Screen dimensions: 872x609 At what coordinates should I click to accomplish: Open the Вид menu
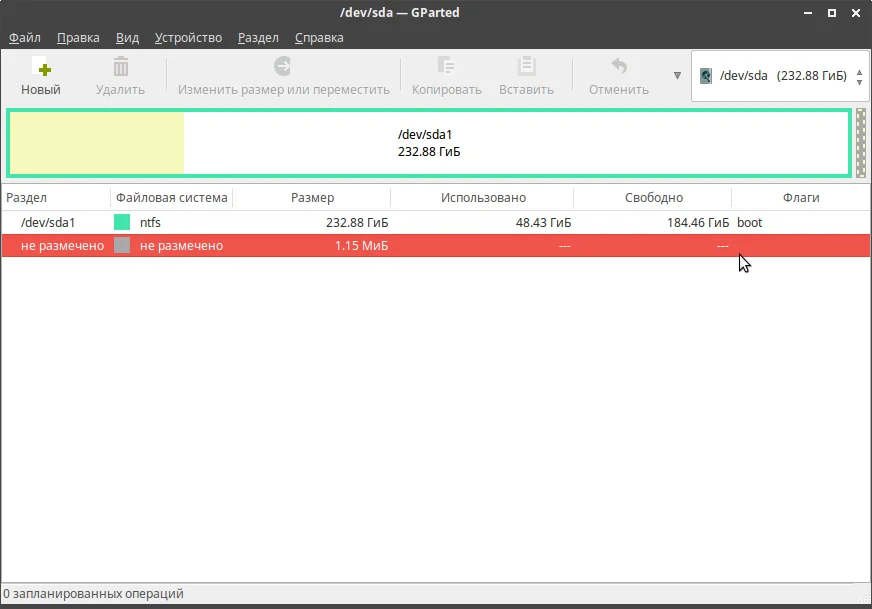click(x=127, y=38)
